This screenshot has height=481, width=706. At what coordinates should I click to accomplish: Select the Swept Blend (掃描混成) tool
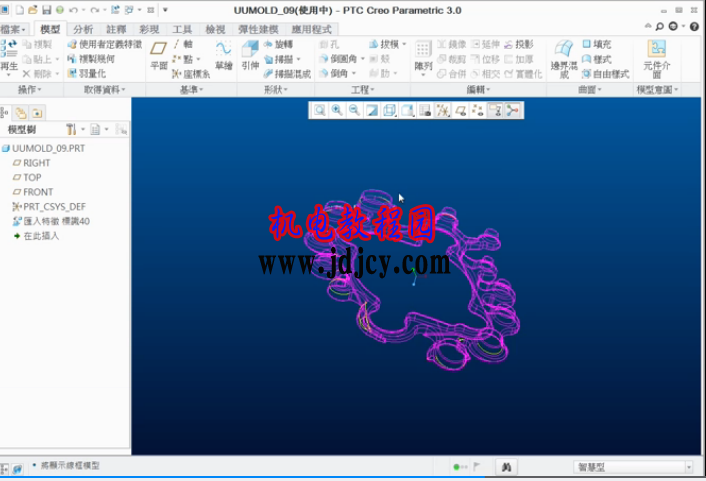tap(288, 74)
